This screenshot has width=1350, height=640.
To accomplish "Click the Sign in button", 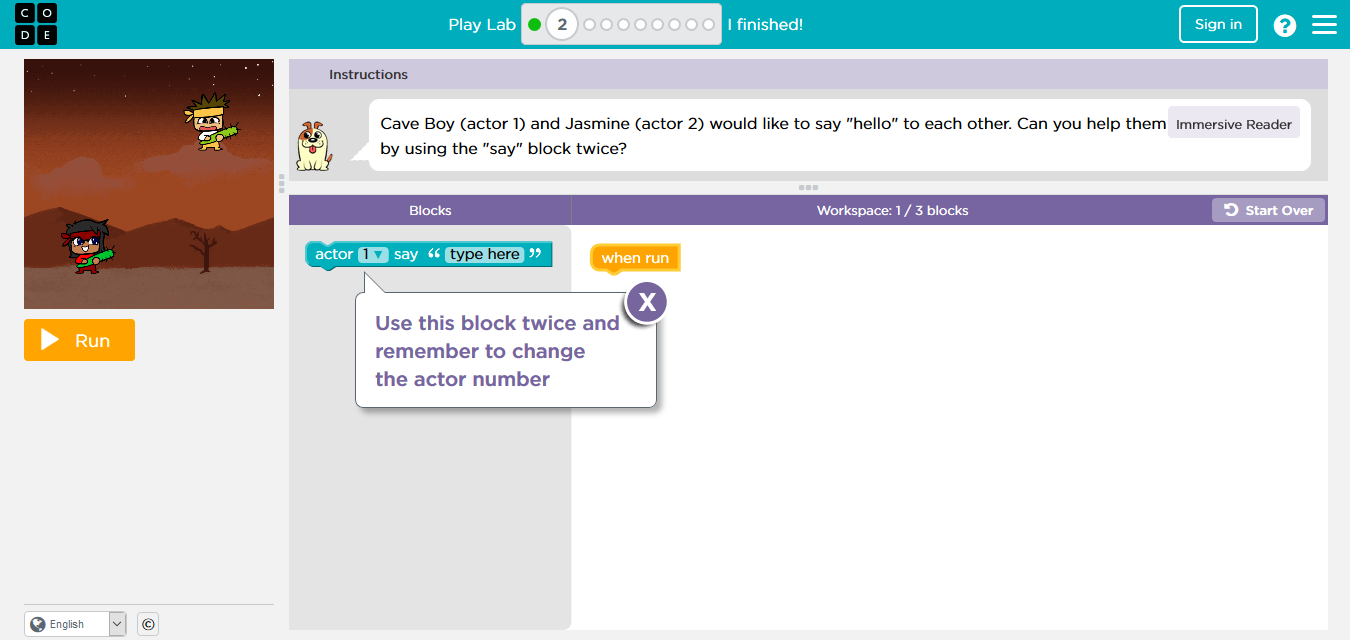I will 1218,24.
